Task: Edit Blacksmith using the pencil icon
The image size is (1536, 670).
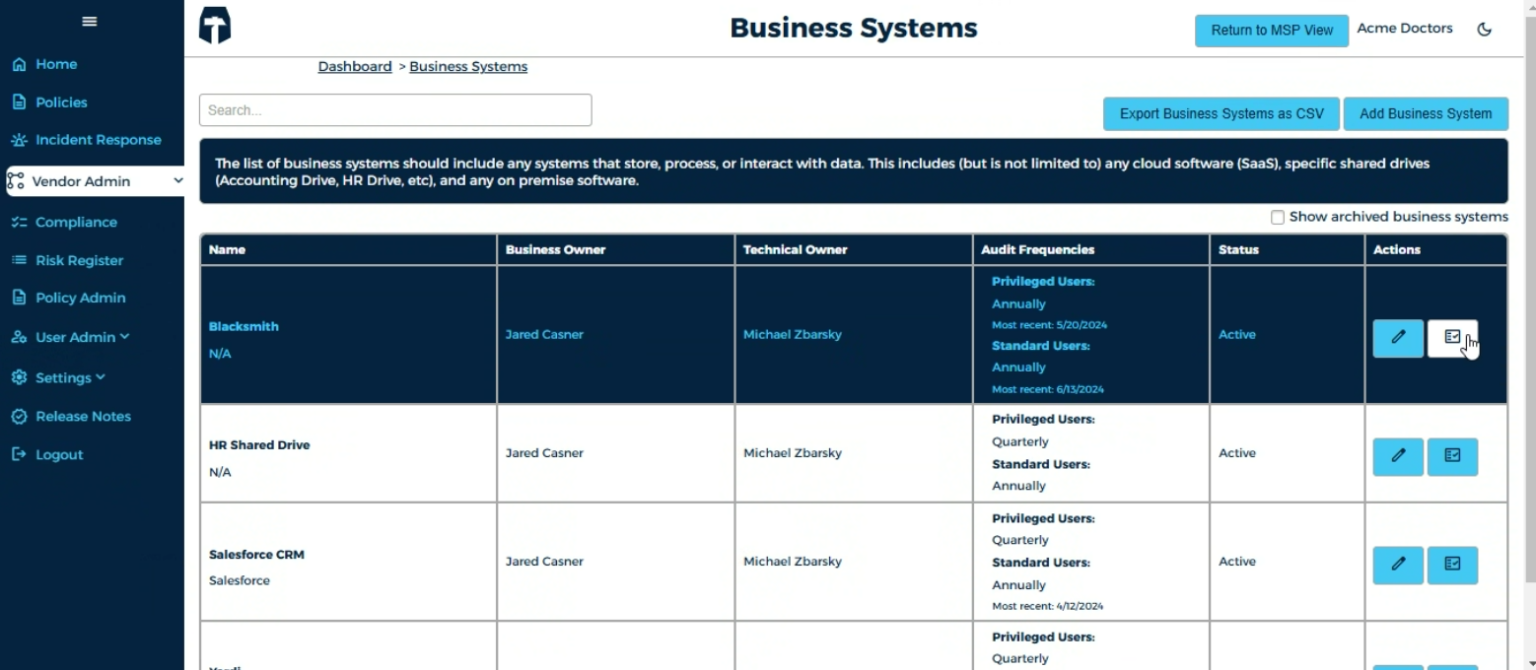Action: point(1397,338)
